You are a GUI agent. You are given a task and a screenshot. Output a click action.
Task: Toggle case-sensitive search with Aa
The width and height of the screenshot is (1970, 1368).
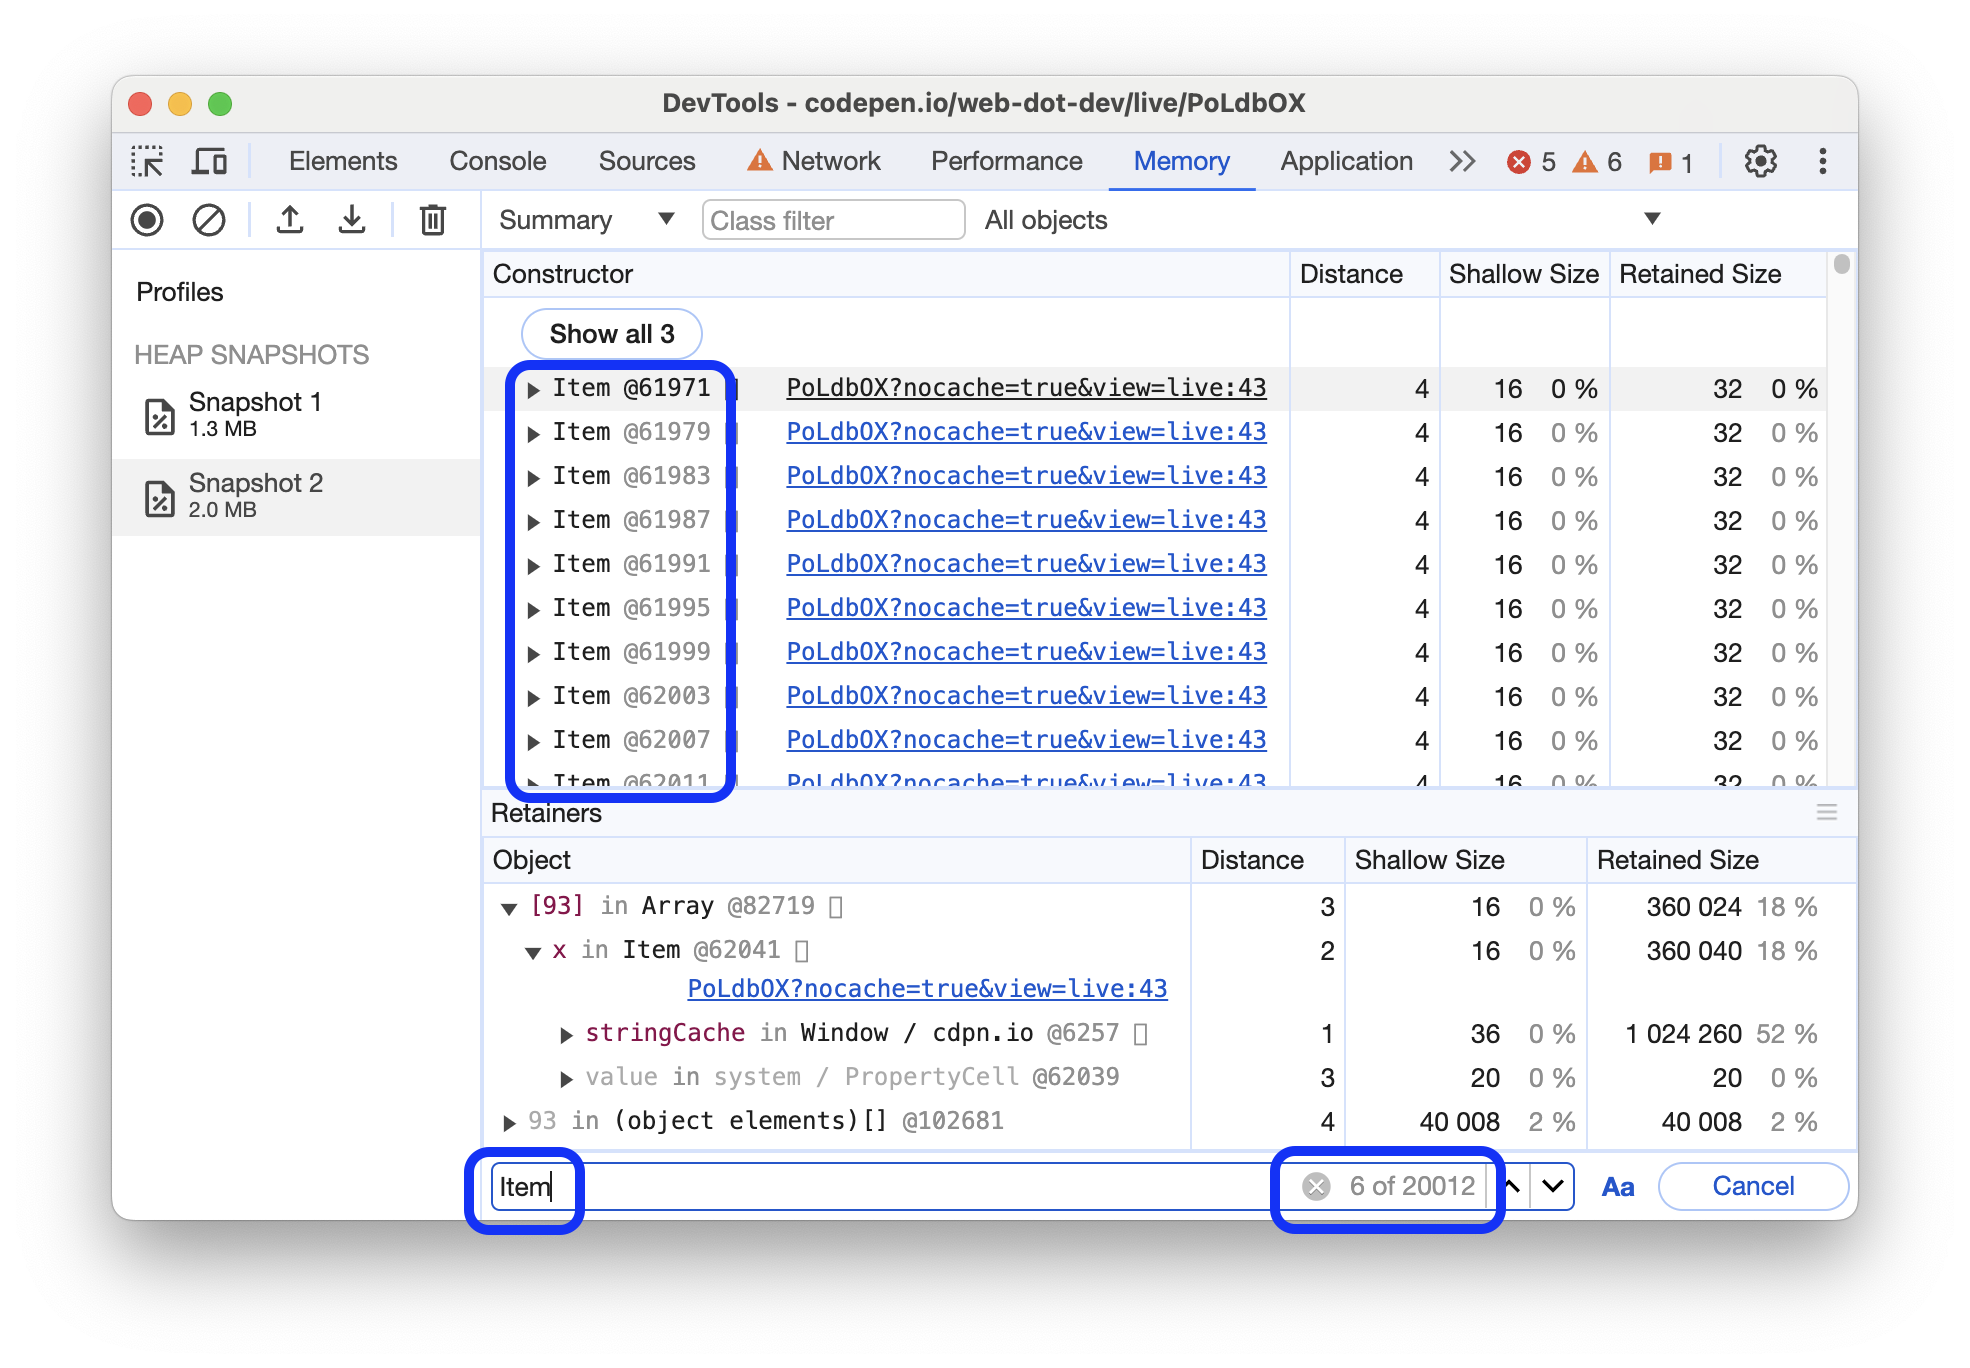(x=1617, y=1184)
